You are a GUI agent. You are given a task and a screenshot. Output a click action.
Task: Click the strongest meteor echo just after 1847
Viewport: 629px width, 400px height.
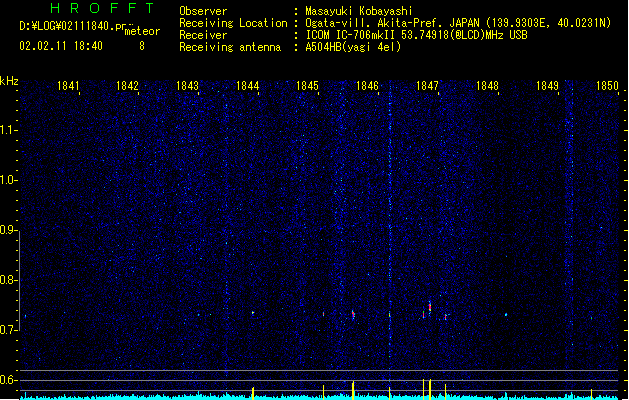tap(430, 308)
